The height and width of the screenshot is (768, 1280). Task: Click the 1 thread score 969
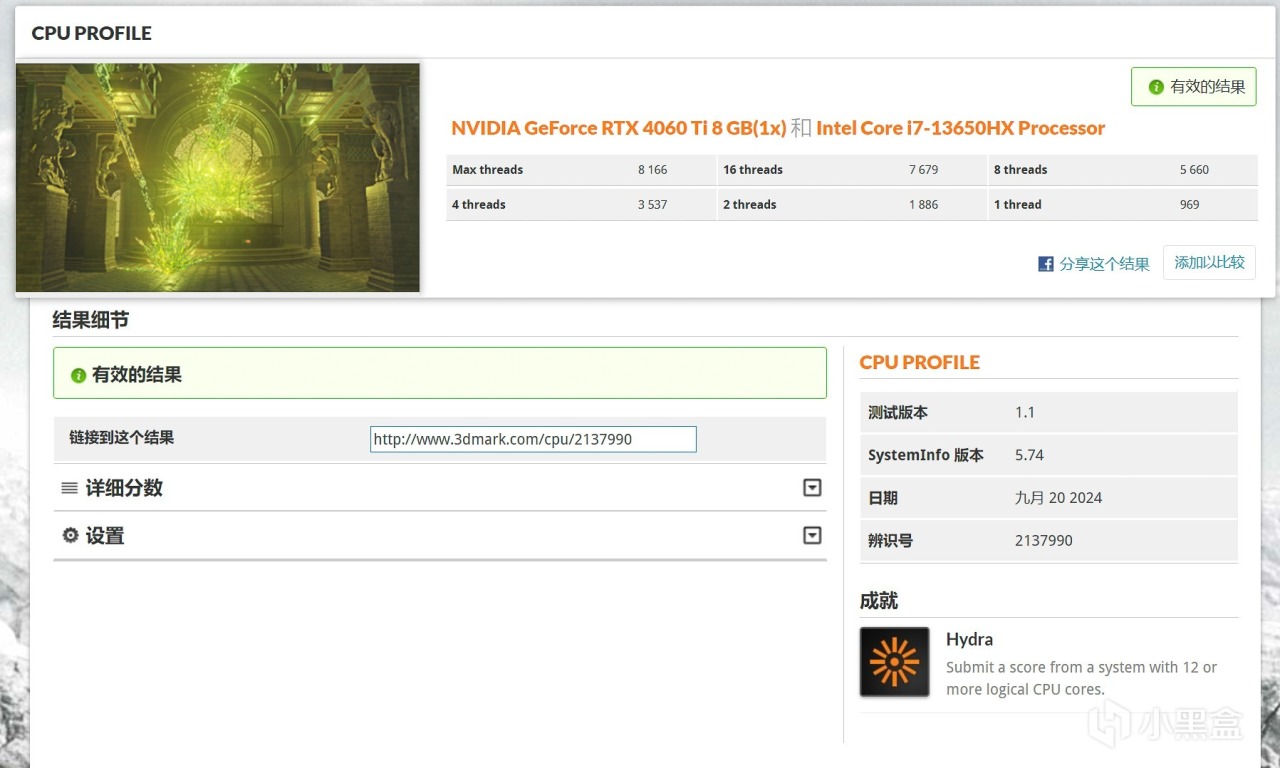pyautogui.click(x=1189, y=205)
